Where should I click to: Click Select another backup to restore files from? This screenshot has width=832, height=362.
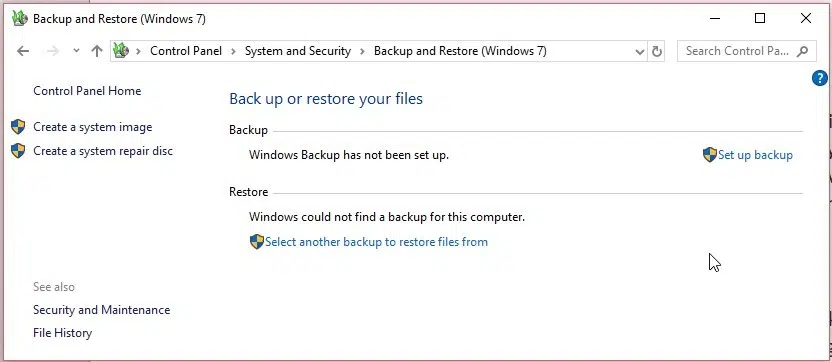click(376, 242)
